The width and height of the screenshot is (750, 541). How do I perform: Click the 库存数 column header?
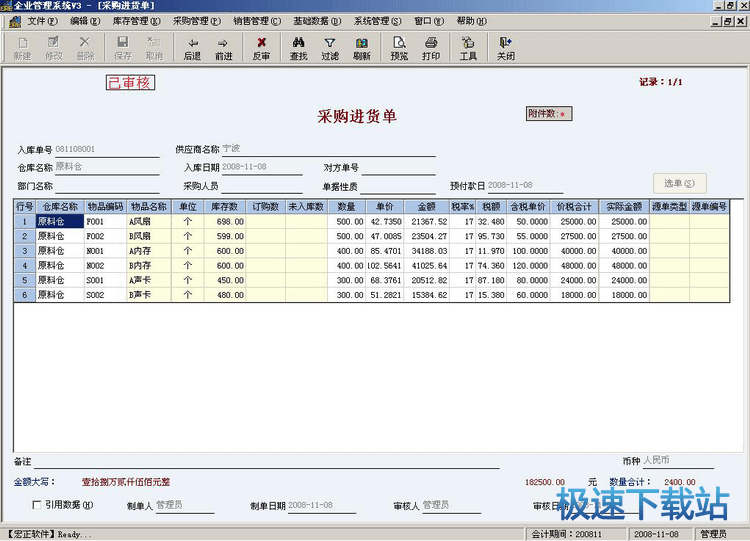tap(225, 207)
